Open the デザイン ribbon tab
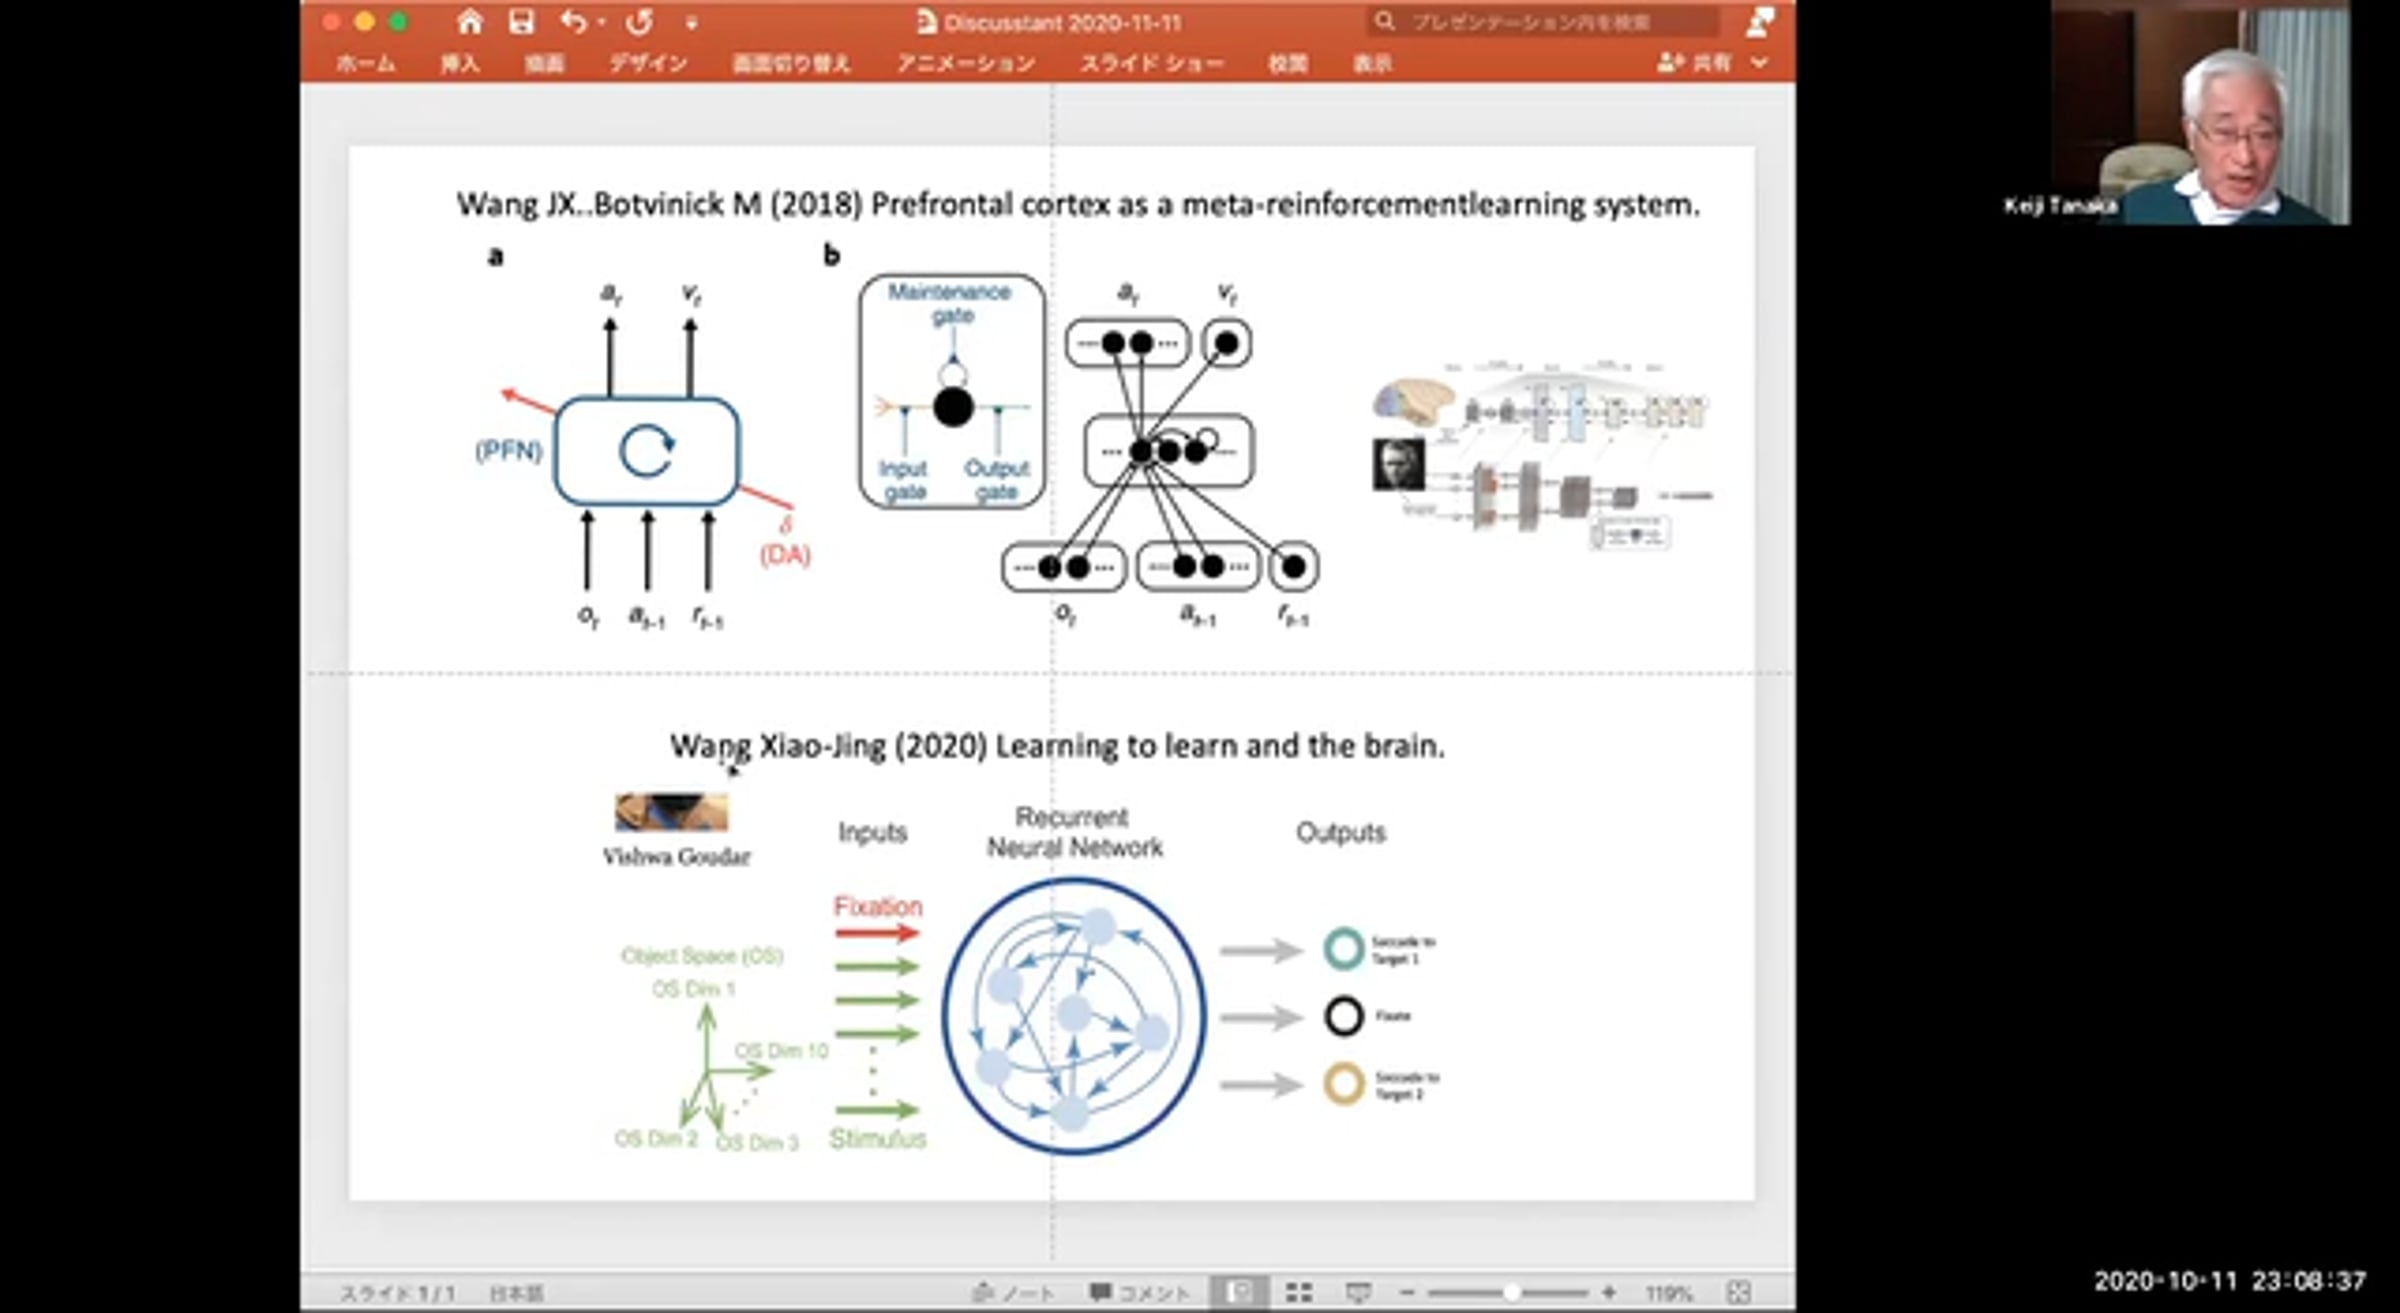 pyautogui.click(x=648, y=63)
